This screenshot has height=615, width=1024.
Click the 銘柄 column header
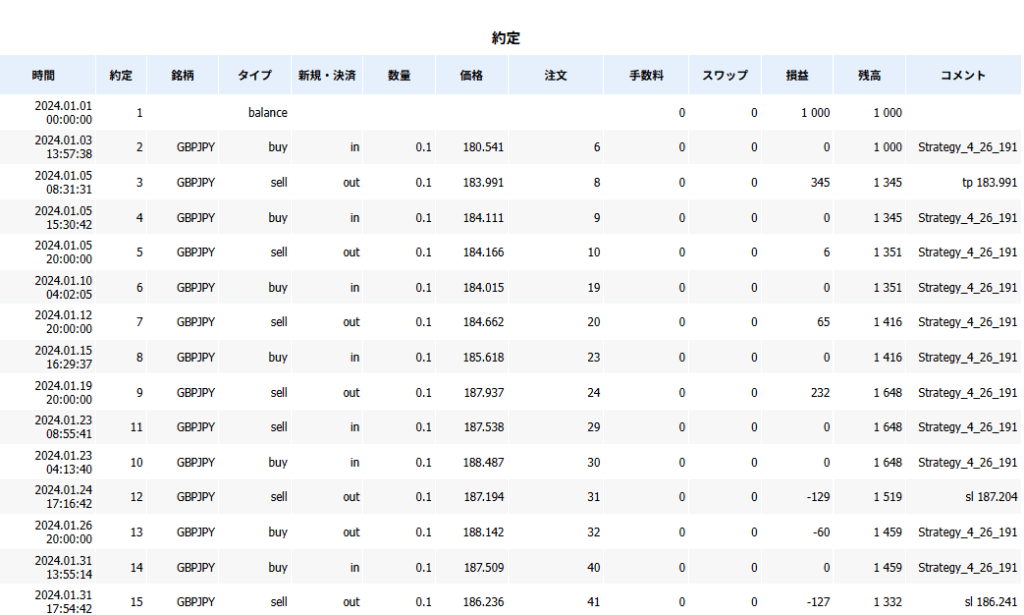tap(182, 76)
